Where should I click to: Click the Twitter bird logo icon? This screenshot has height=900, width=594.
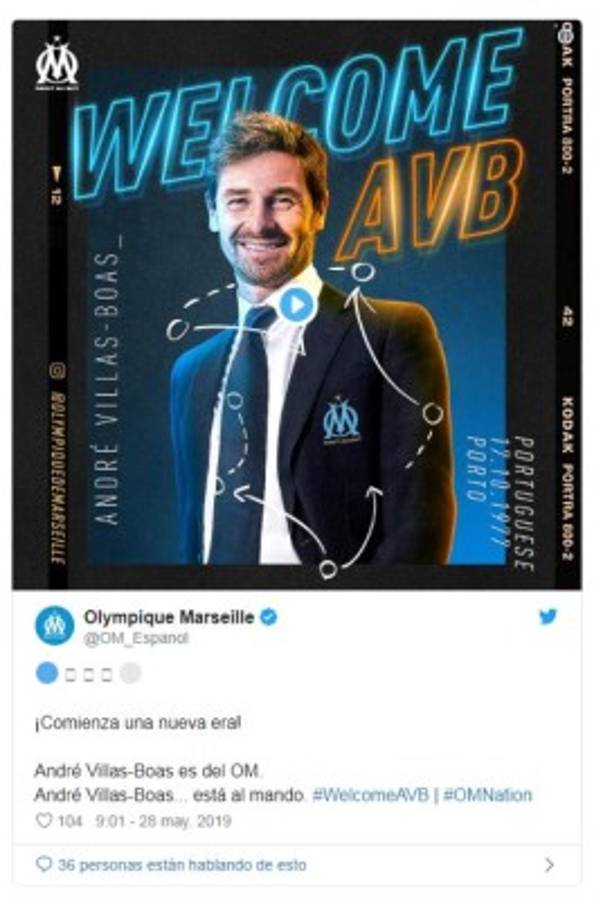click(547, 617)
